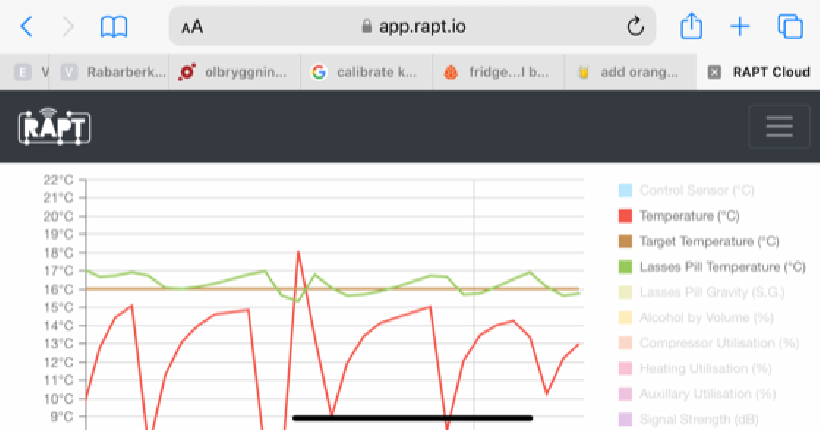Tap the app.rapt.io address bar
This screenshot has height=430, width=820.
click(x=412, y=26)
